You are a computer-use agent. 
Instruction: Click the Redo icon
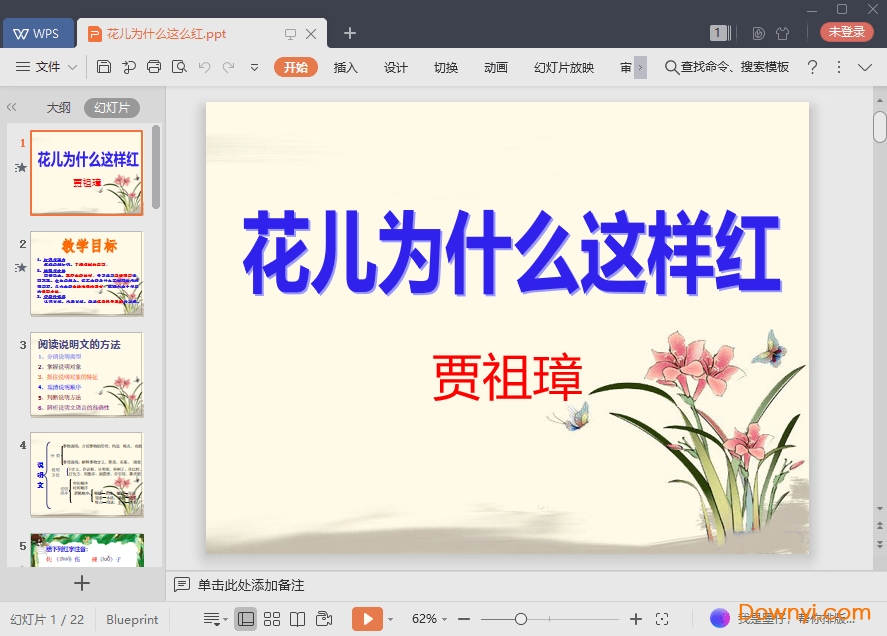(x=230, y=67)
